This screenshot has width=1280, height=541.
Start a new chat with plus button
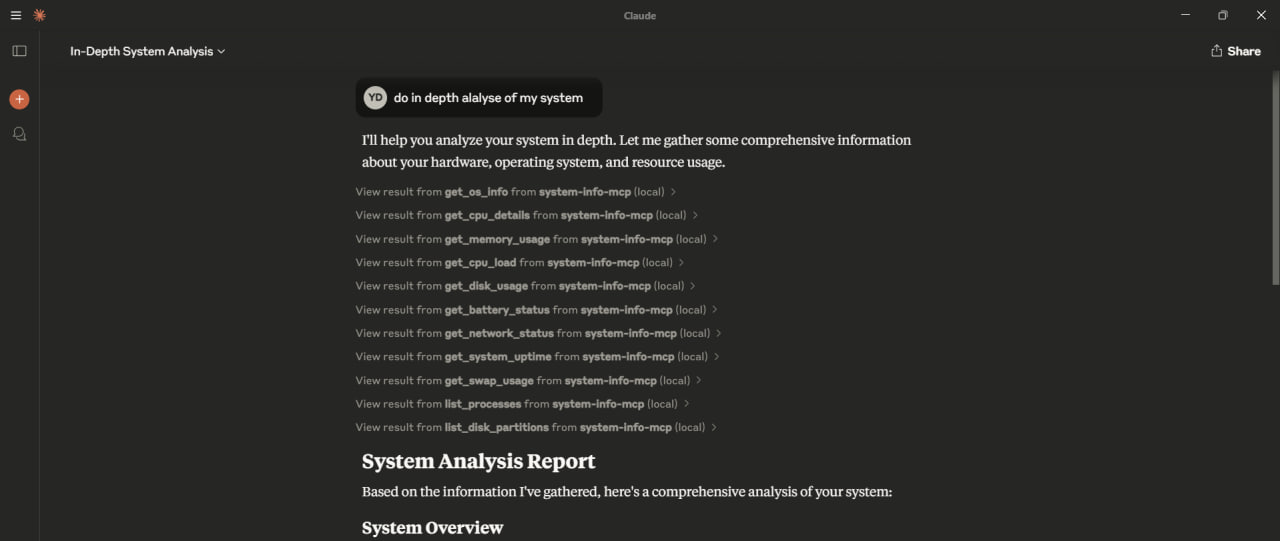tap(19, 99)
